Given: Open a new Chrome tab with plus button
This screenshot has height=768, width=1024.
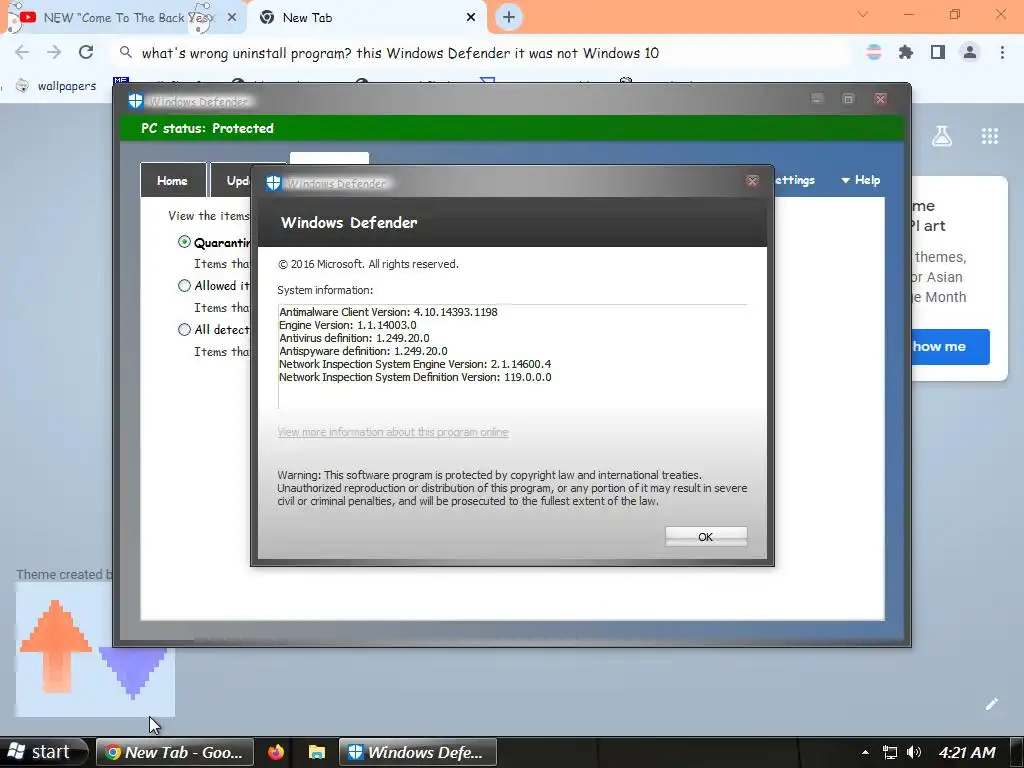Looking at the screenshot, I should [509, 17].
